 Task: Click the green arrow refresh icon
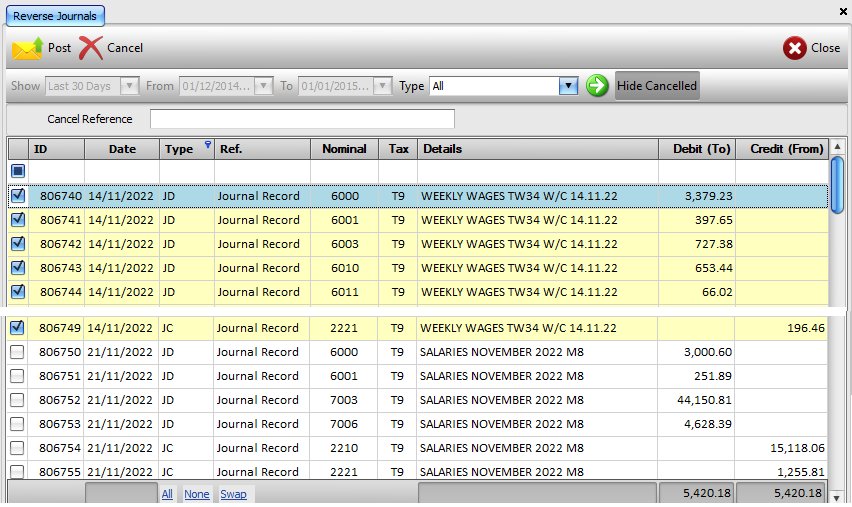[x=597, y=86]
